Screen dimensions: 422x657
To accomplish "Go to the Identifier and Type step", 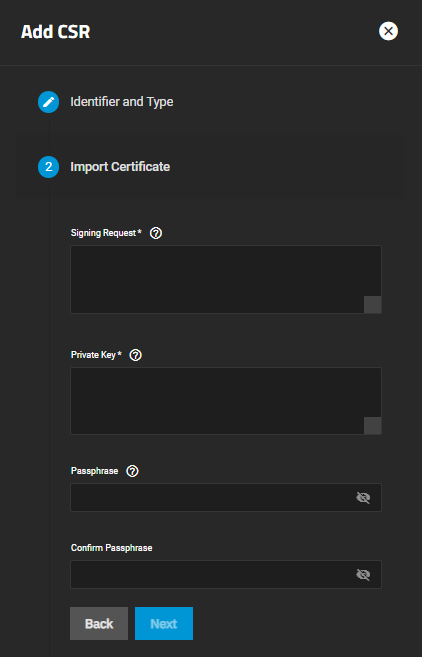I will click(x=122, y=102).
